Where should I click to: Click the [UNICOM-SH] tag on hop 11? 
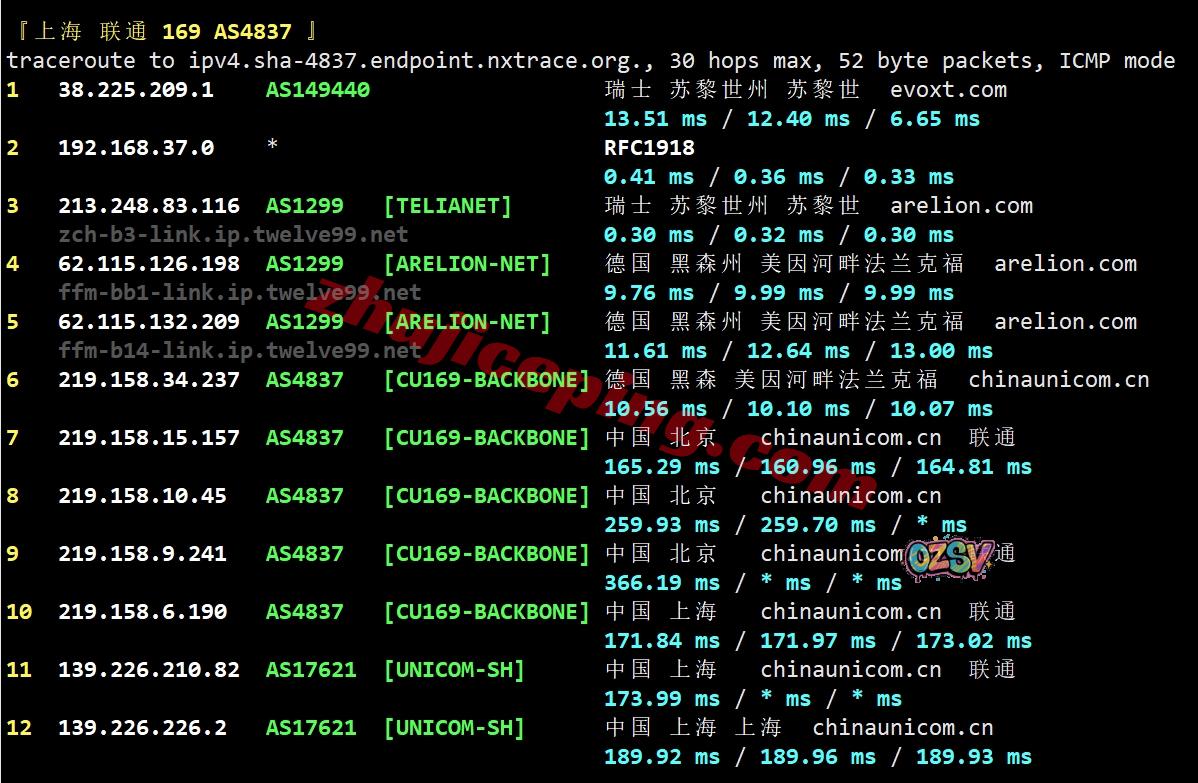(453, 670)
